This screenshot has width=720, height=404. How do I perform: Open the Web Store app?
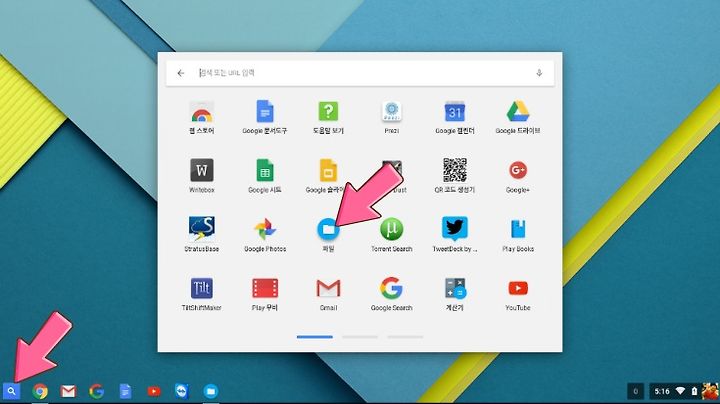(202, 112)
